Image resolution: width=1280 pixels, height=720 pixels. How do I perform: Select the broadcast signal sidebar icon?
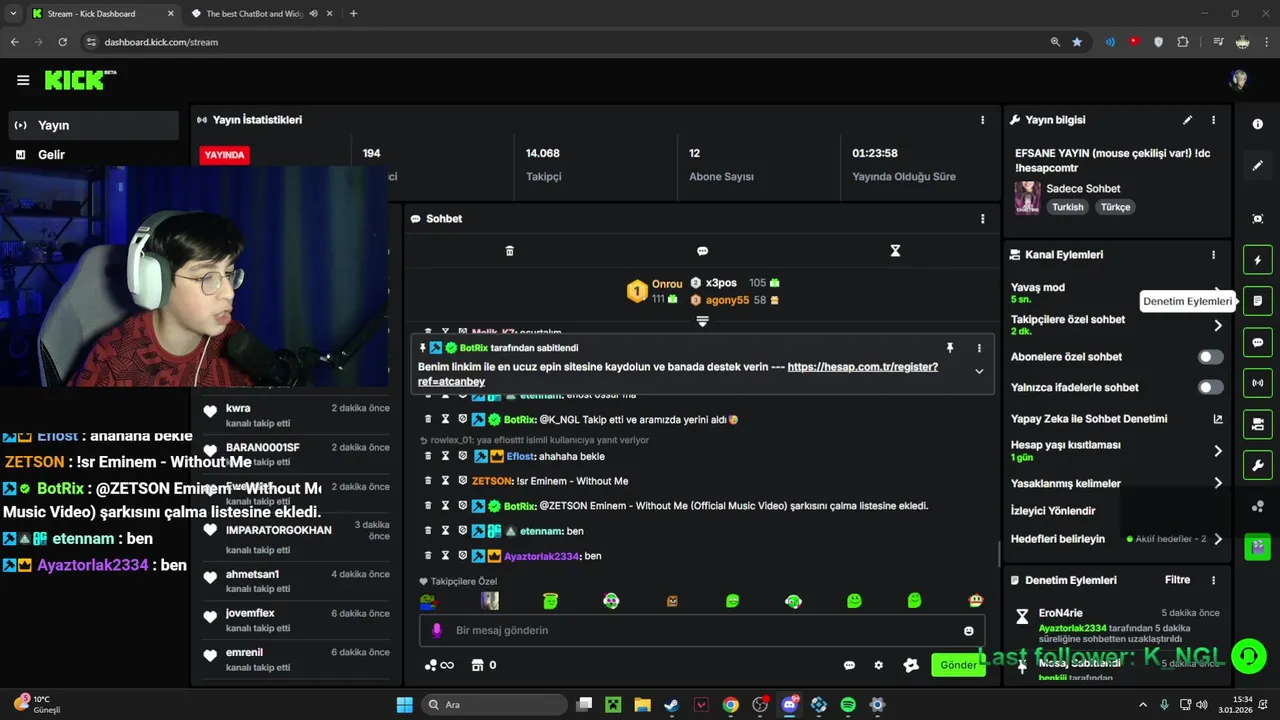pos(1257,383)
